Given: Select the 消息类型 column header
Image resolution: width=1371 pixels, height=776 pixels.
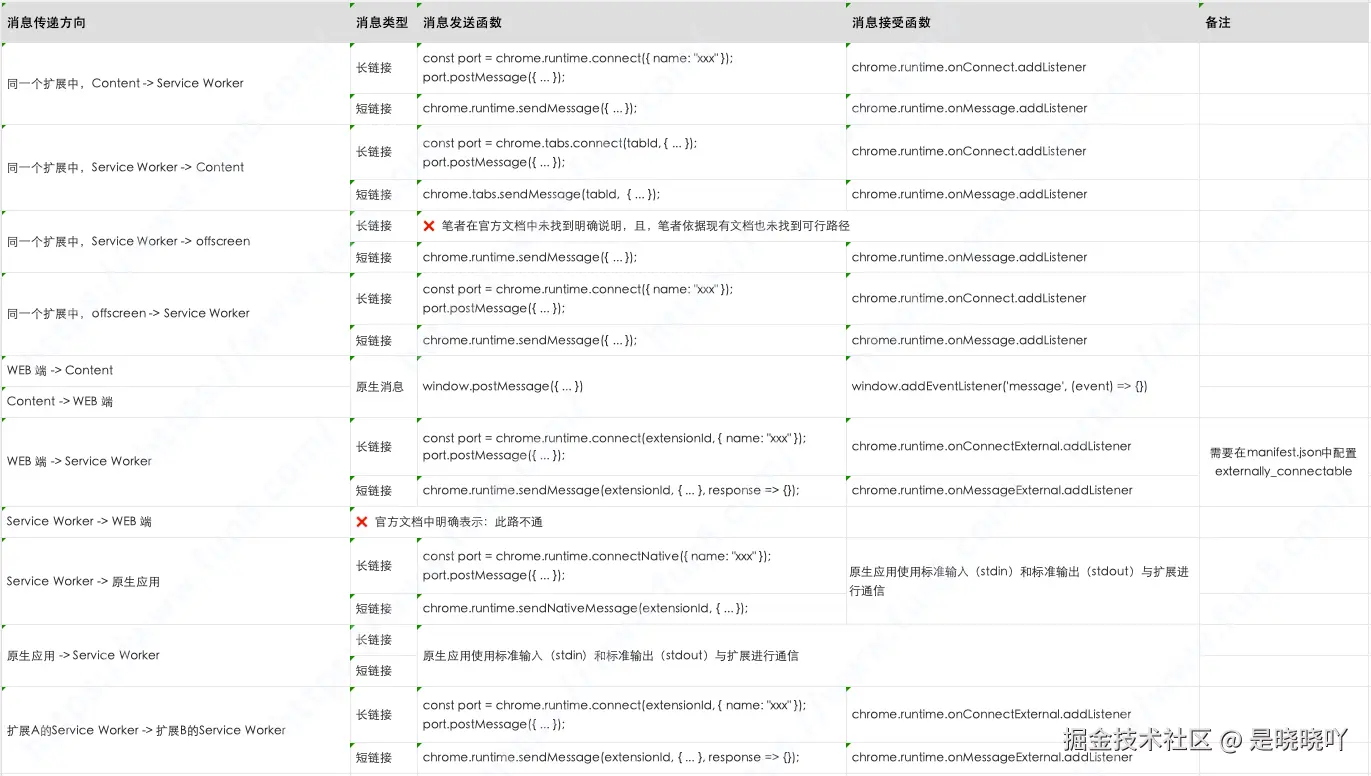Looking at the screenshot, I should (377, 22).
